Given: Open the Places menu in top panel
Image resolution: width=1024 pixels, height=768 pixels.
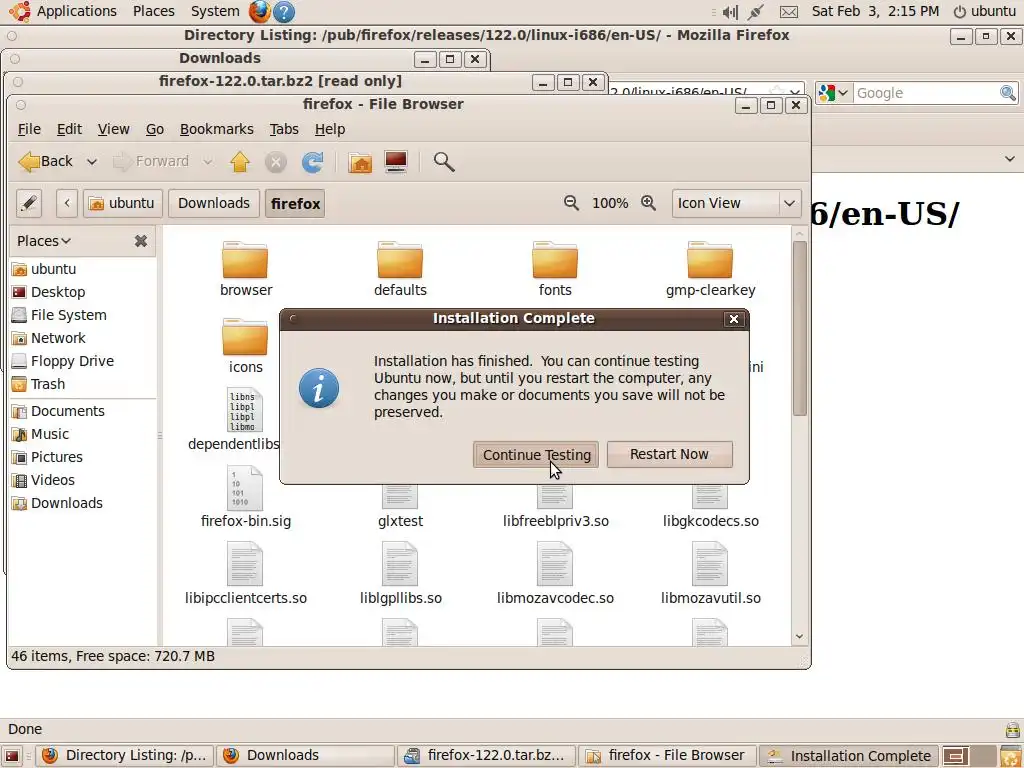Looking at the screenshot, I should [153, 11].
